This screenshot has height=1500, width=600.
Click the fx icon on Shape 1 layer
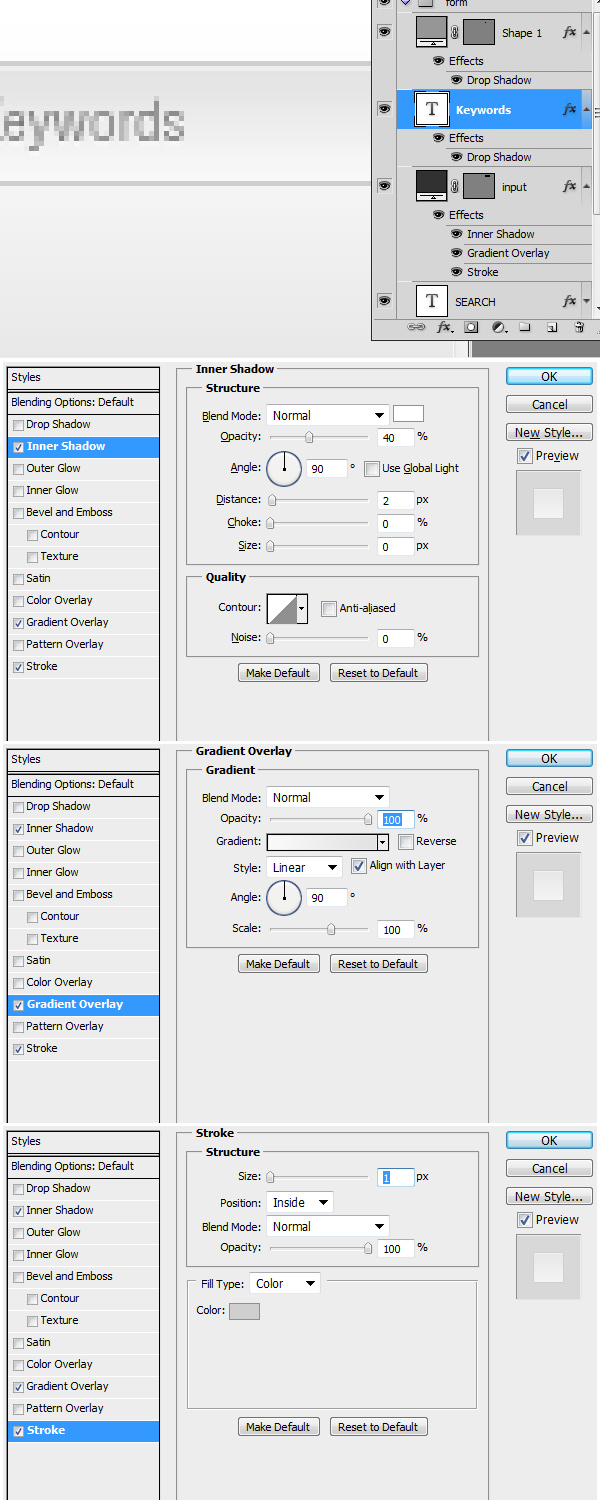[569, 33]
